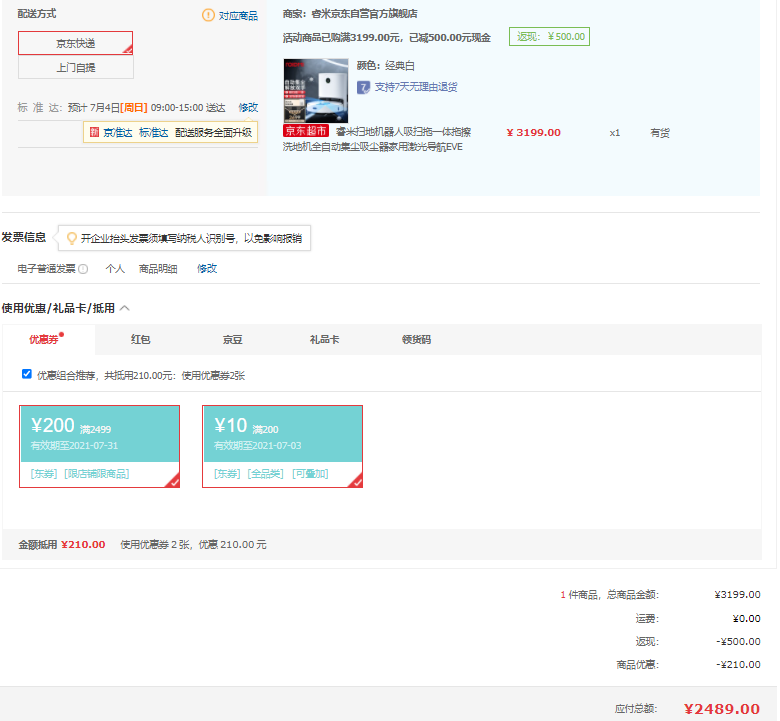Image resolution: width=780 pixels, height=721 pixels.
Task: Switch to the 红包 tab
Action: tap(140, 339)
